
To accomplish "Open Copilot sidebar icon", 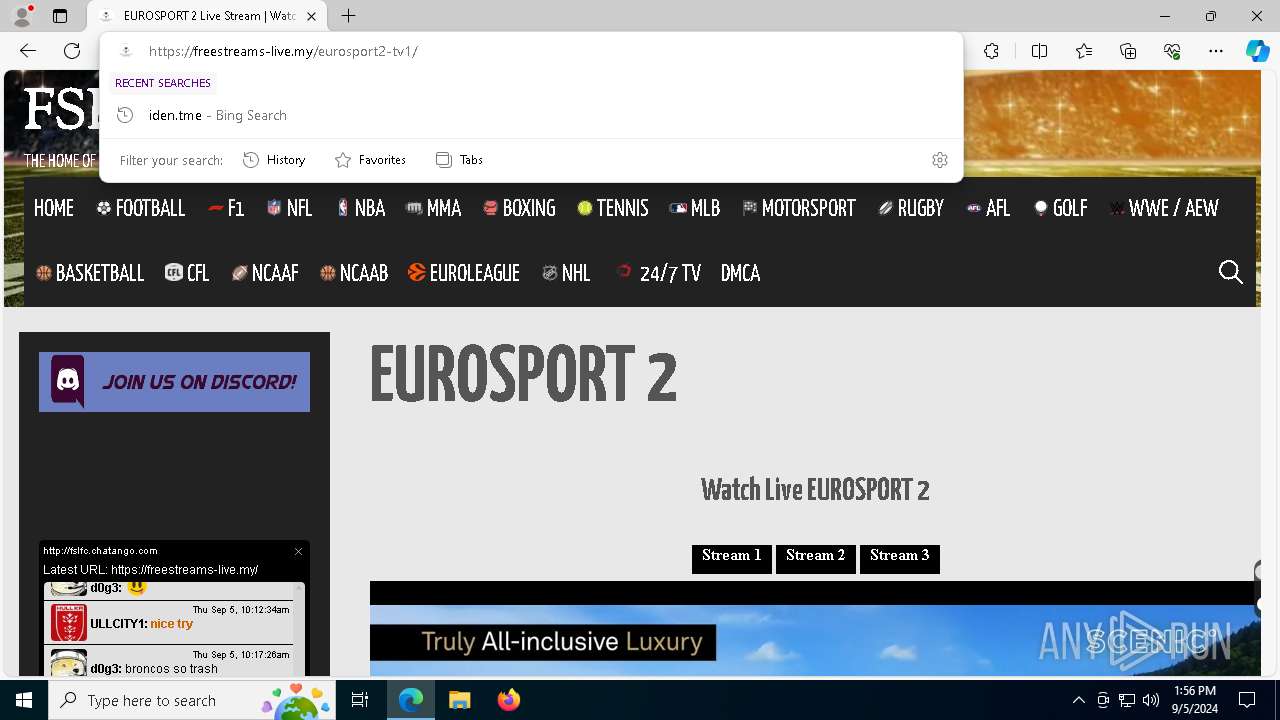I will (x=1257, y=51).
